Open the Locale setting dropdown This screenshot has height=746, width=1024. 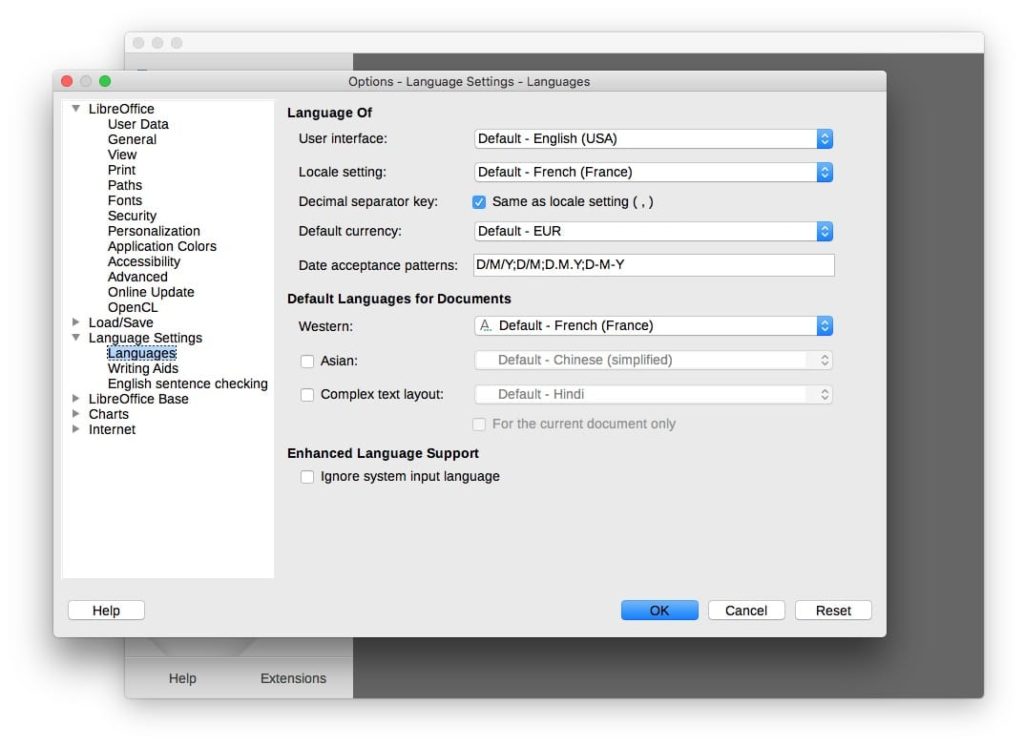pyautogui.click(x=653, y=172)
